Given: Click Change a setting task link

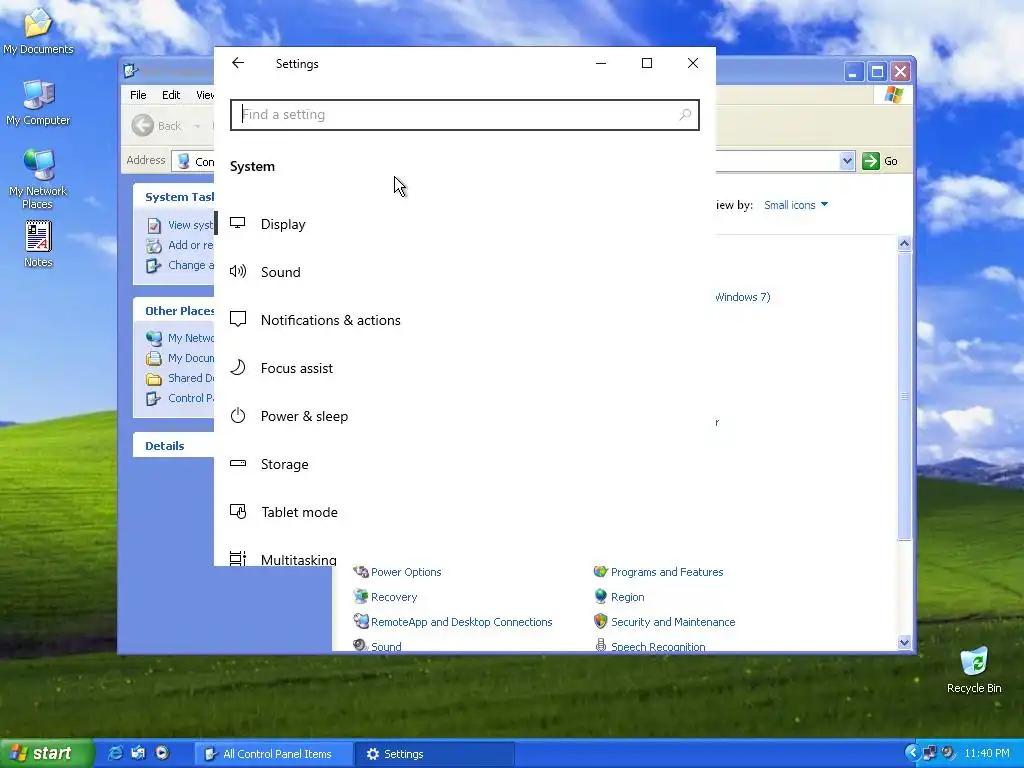Looking at the screenshot, I should 180,265.
